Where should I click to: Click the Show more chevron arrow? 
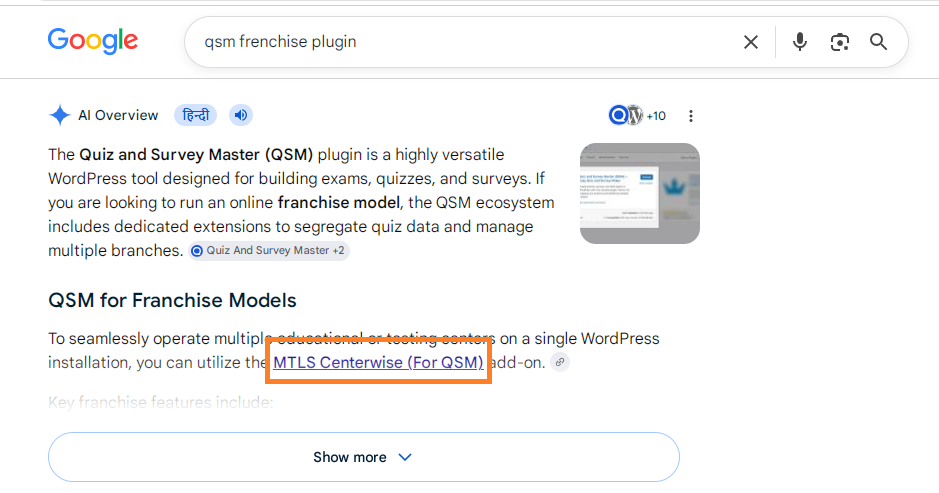coord(405,457)
